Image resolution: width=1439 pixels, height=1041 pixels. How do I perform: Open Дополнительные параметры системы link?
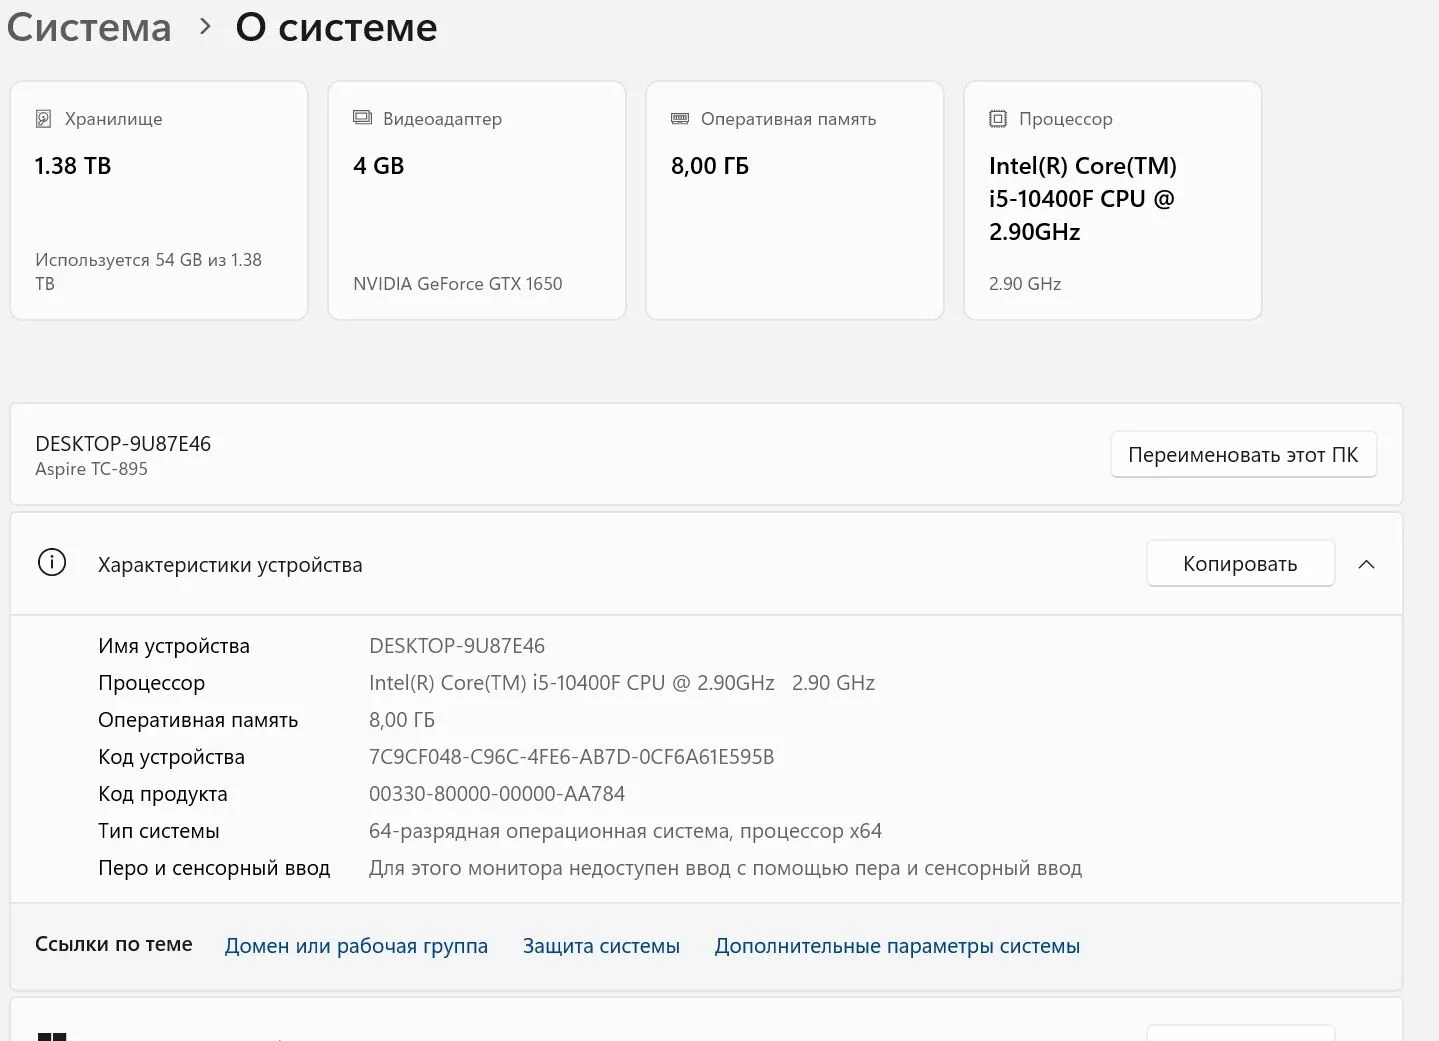[897, 946]
